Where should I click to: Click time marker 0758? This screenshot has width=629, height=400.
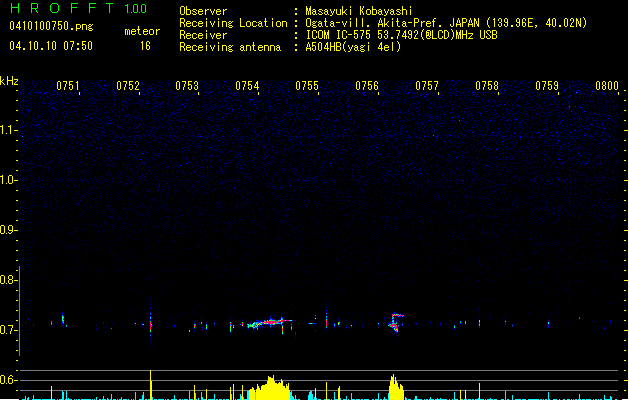487,86
